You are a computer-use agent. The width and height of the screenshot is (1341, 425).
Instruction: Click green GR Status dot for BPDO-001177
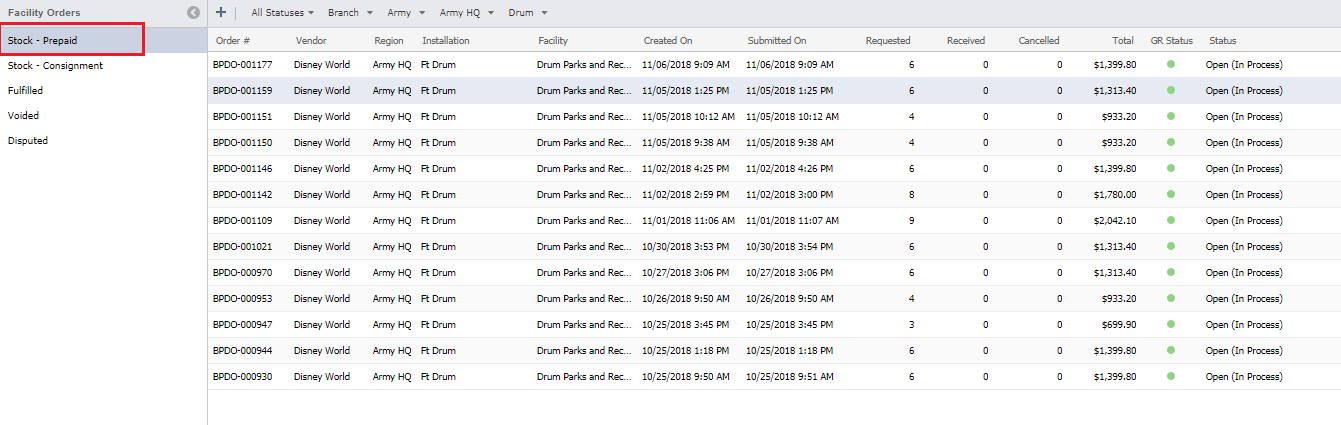1171,65
